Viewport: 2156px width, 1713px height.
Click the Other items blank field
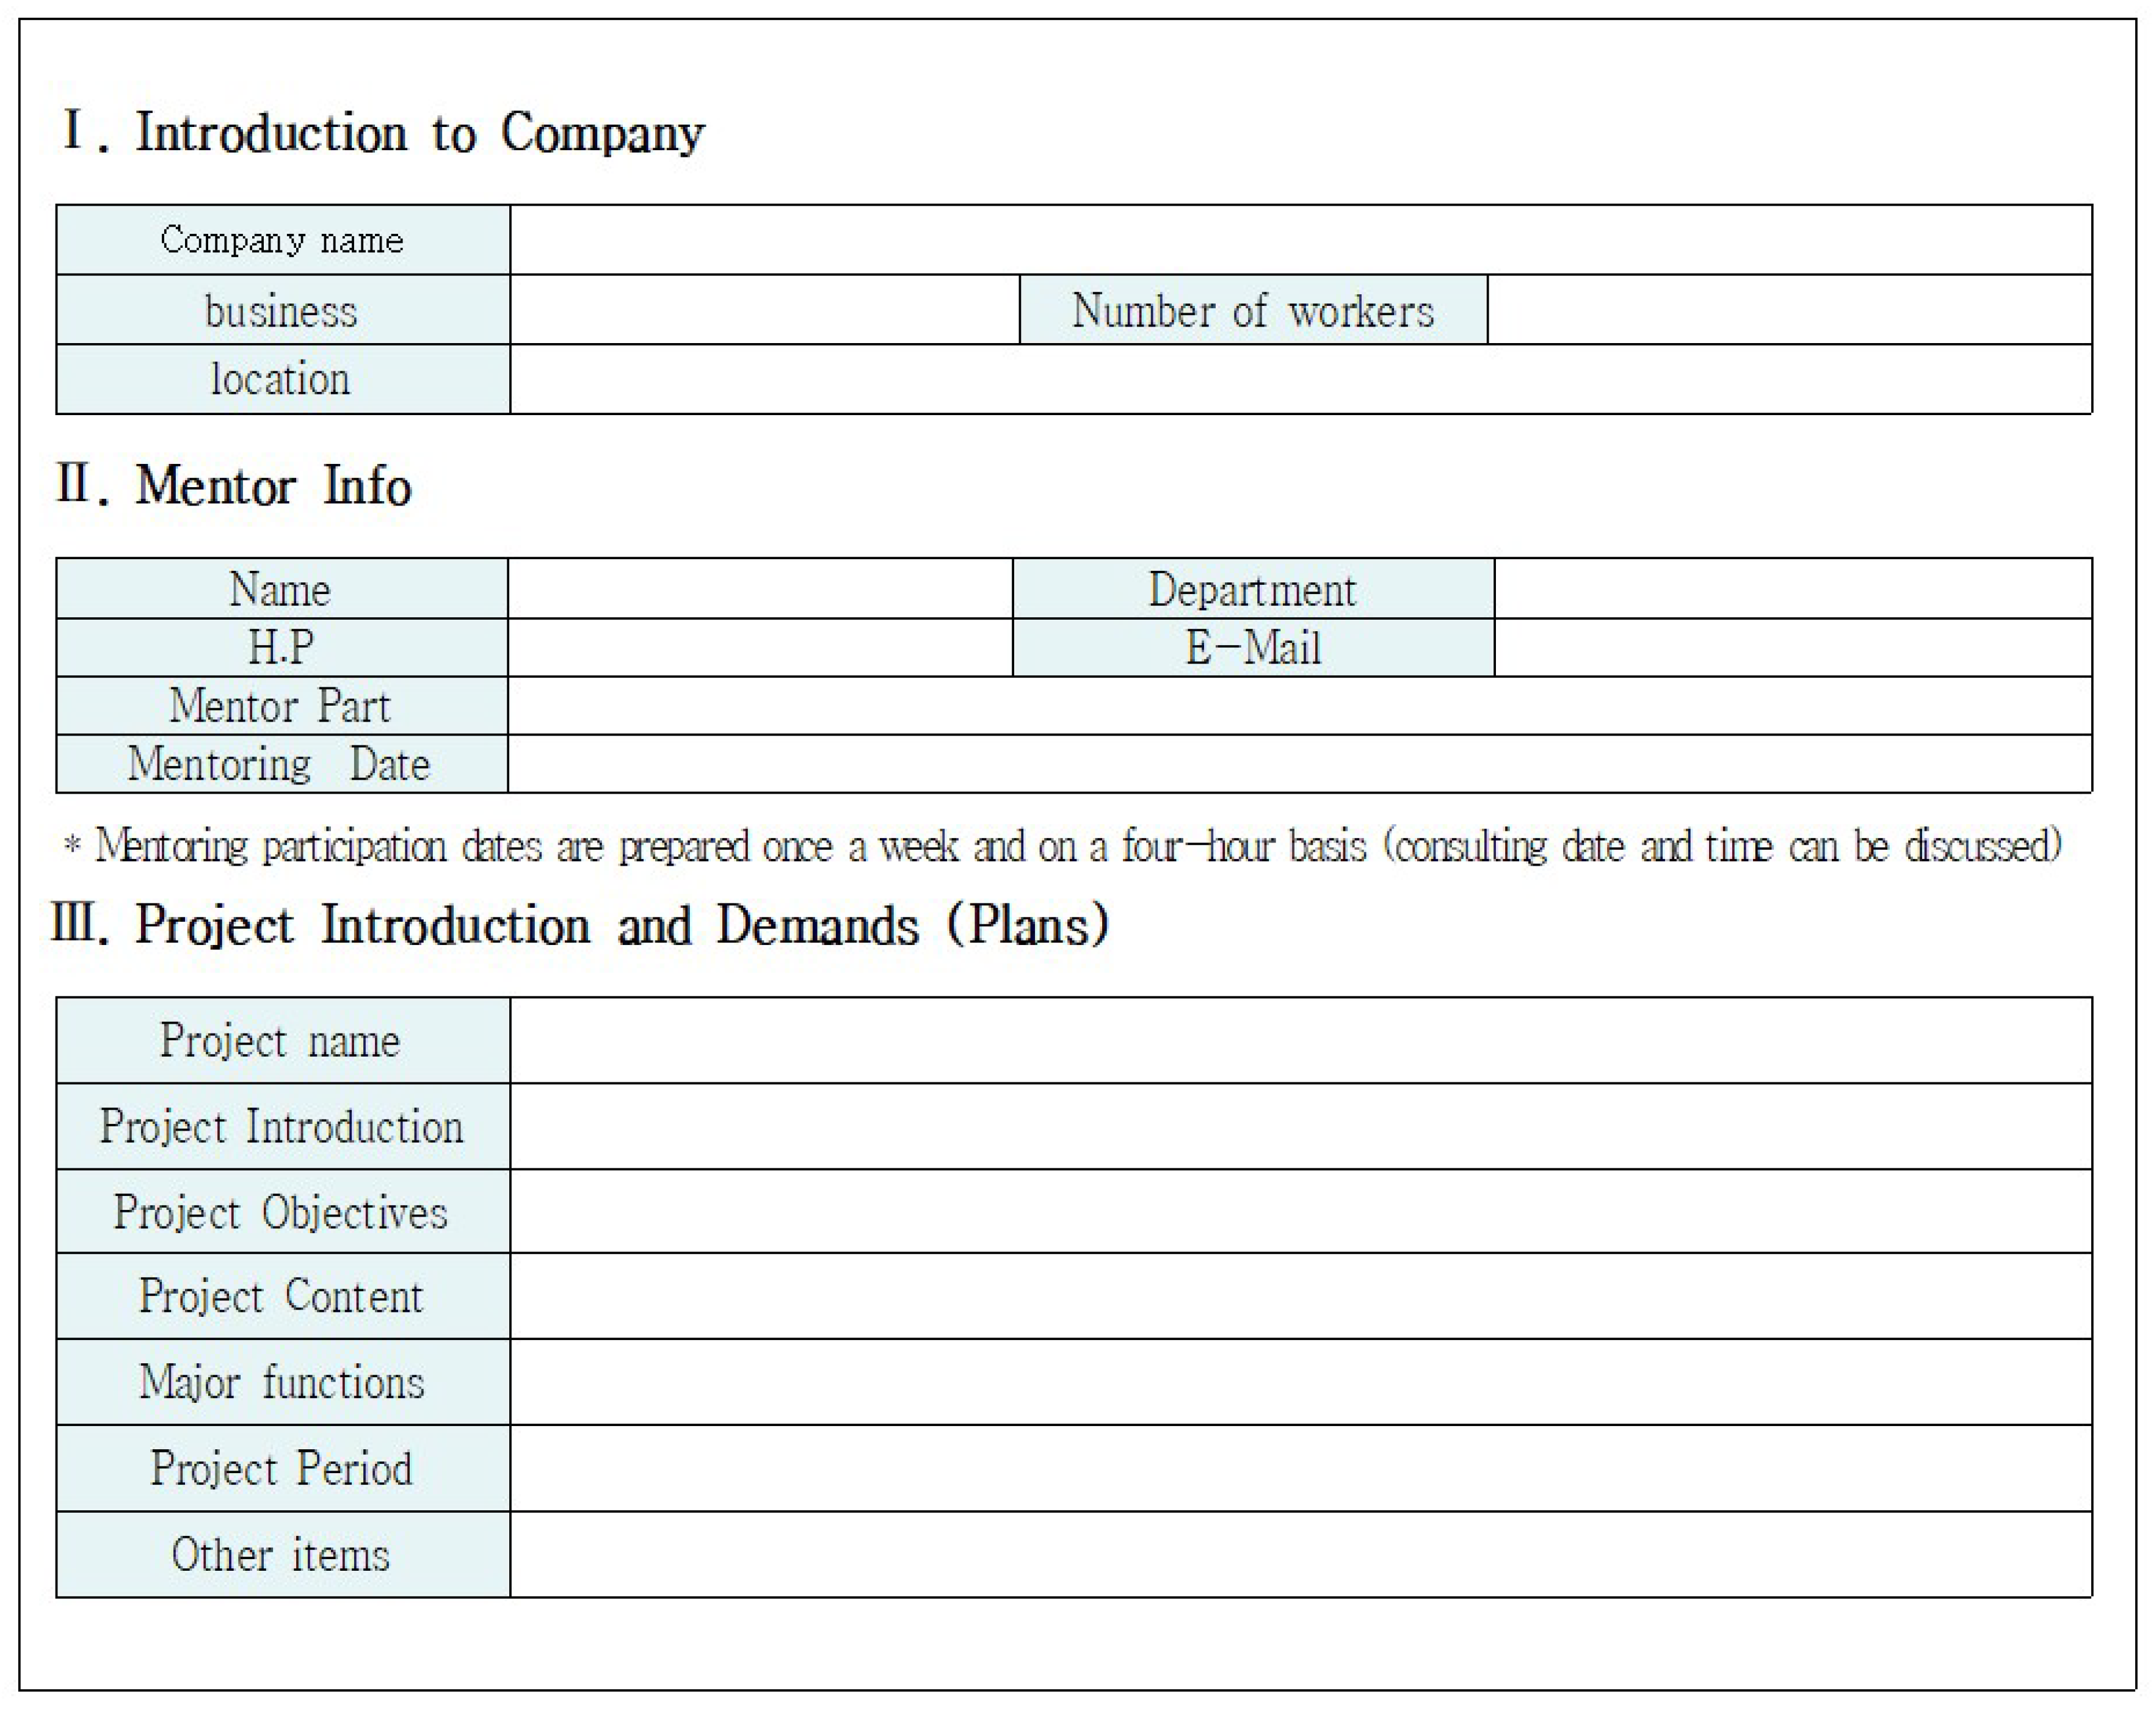[x=1300, y=1554]
